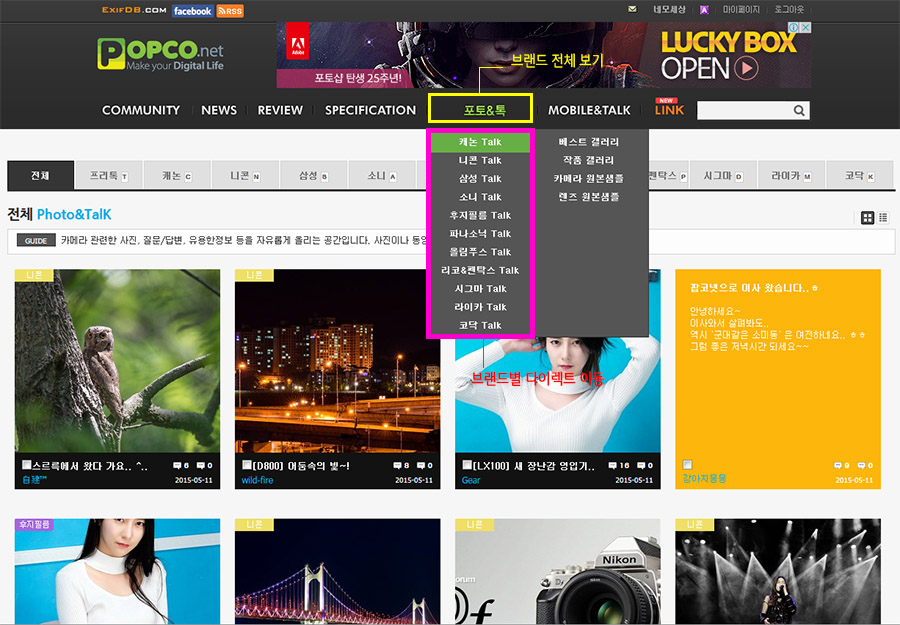Image resolution: width=900 pixels, height=625 pixels.
Task: Click the mail envelope icon in top bar
Action: (632, 9)
